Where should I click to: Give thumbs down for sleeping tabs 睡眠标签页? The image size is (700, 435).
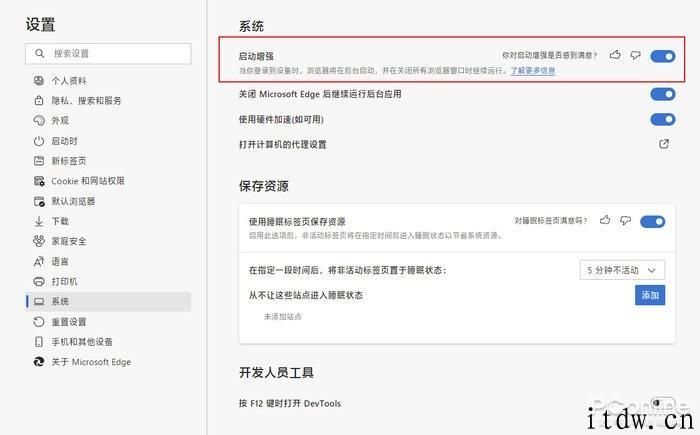point(625,220)
